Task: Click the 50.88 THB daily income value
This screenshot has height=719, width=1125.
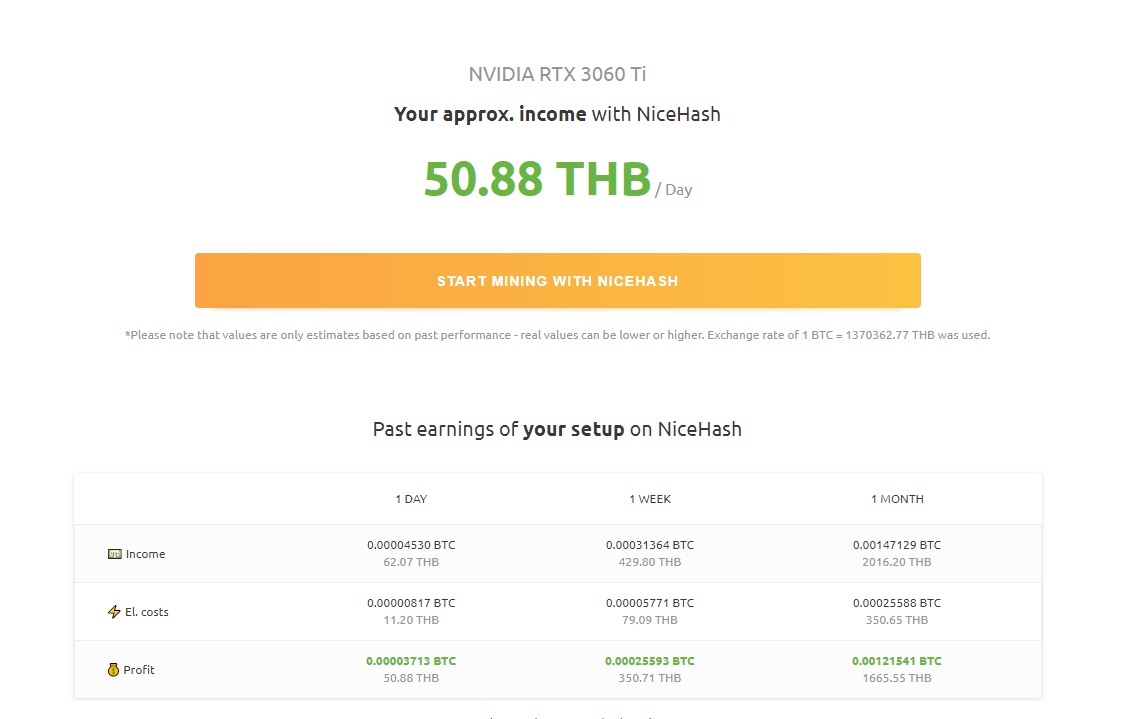Action: [537, 179]
